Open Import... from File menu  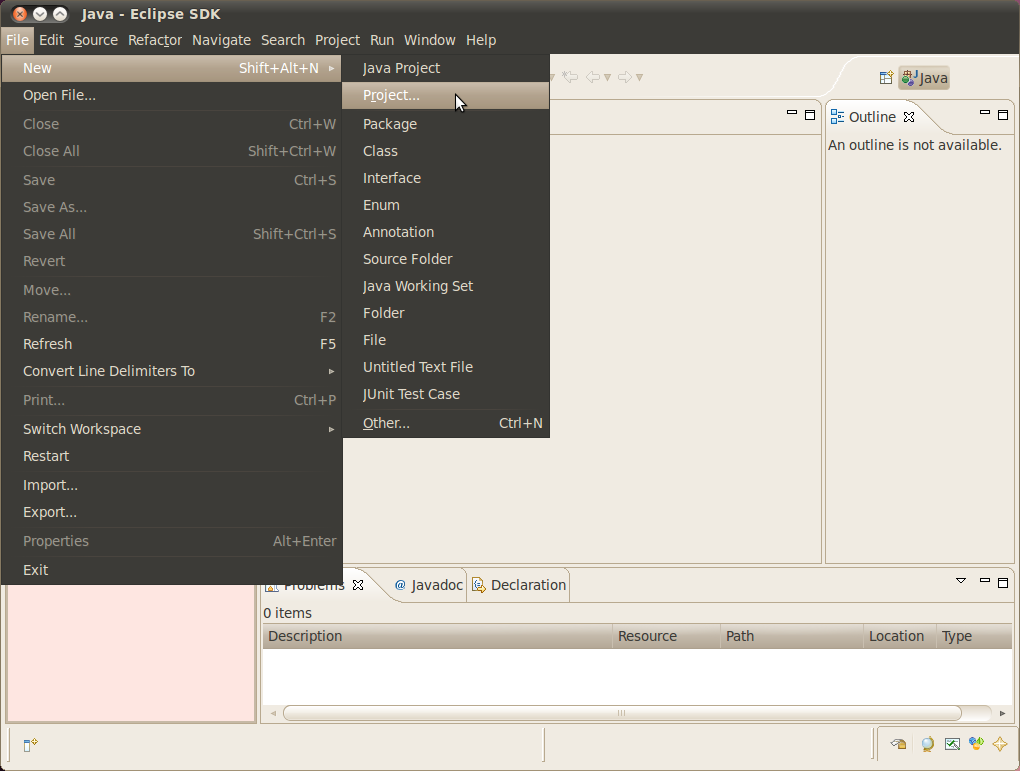(x=172, y=485)
